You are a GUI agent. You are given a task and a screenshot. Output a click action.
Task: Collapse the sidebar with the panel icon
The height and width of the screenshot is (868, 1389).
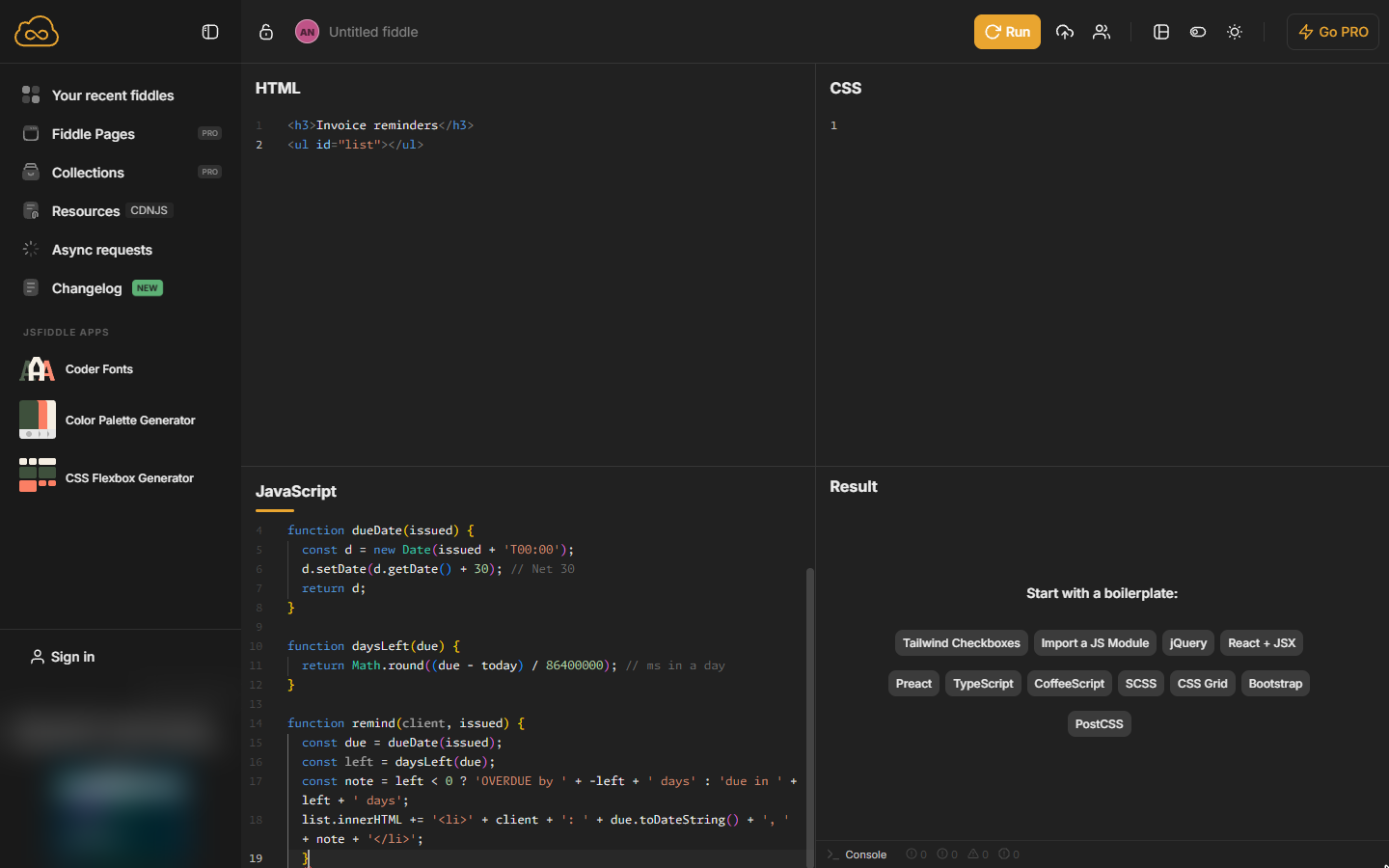tap(210, 32)
